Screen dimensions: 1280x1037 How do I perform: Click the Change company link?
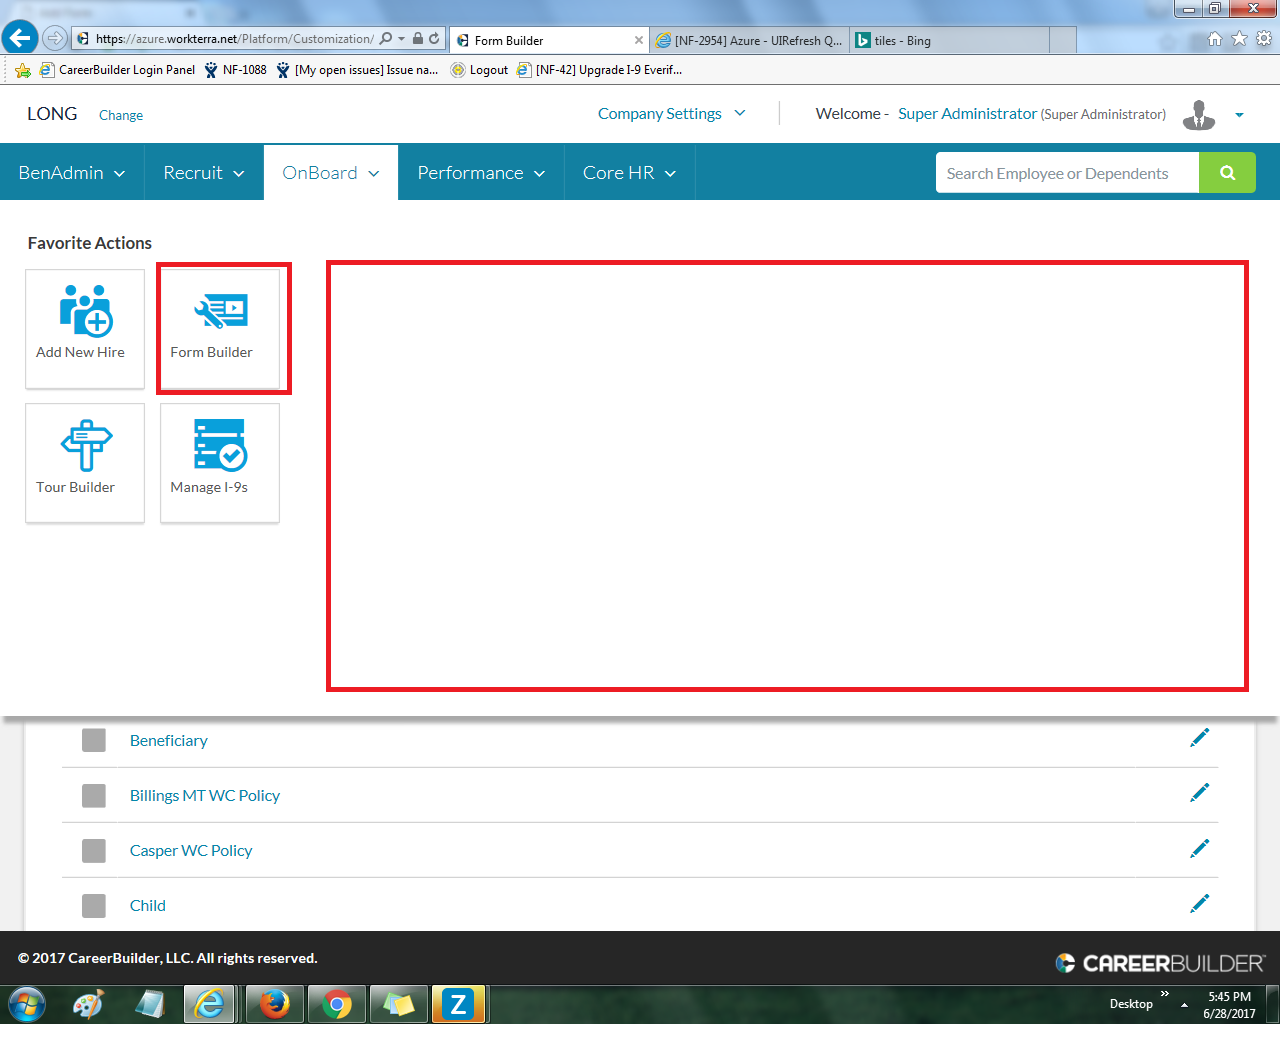(121, 116)
